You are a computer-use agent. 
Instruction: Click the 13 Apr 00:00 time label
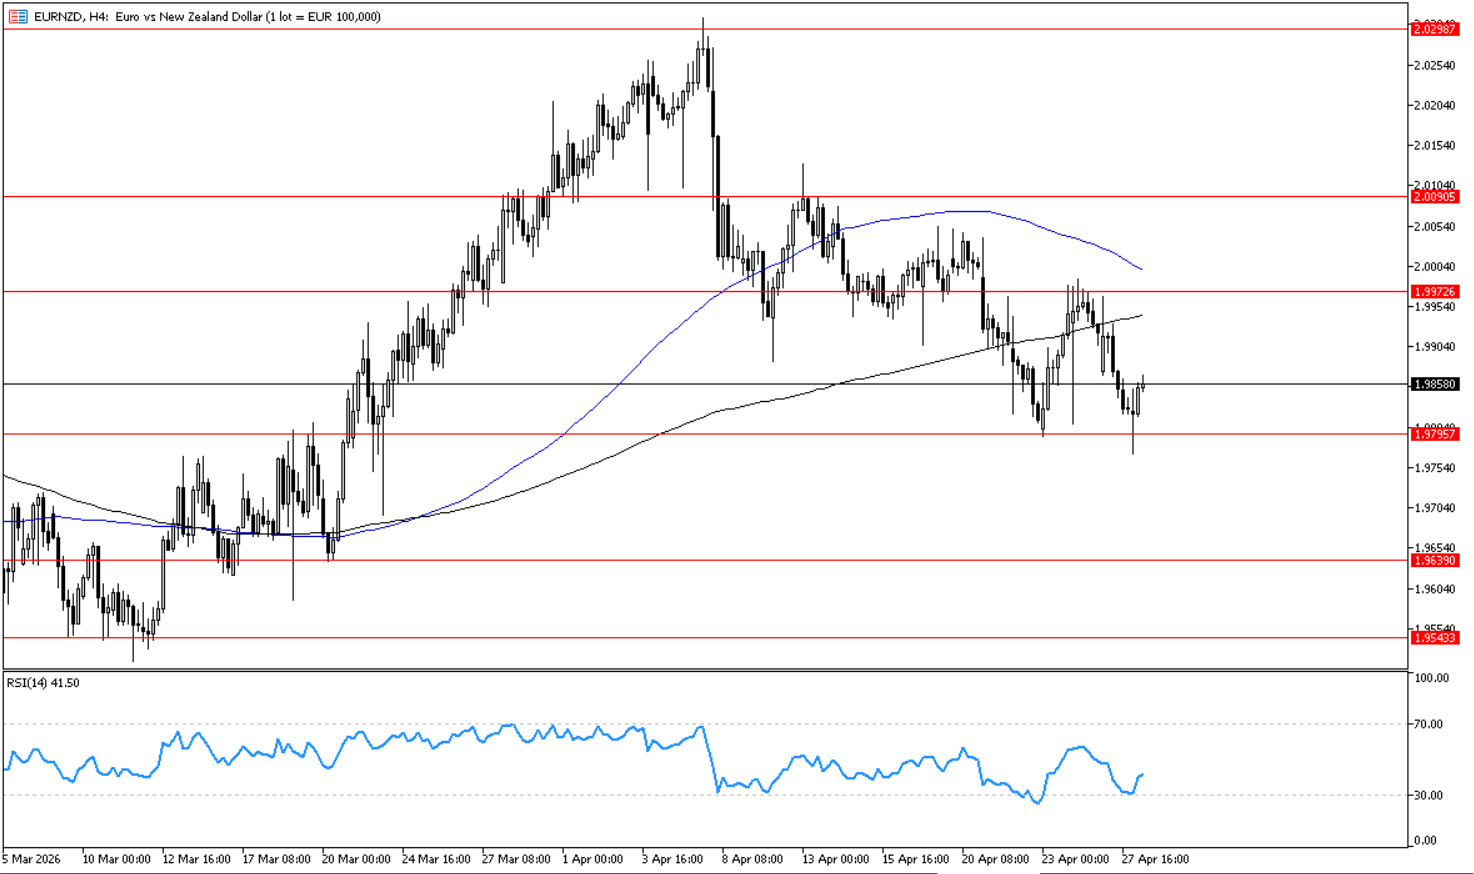click(x=835, y=859)
